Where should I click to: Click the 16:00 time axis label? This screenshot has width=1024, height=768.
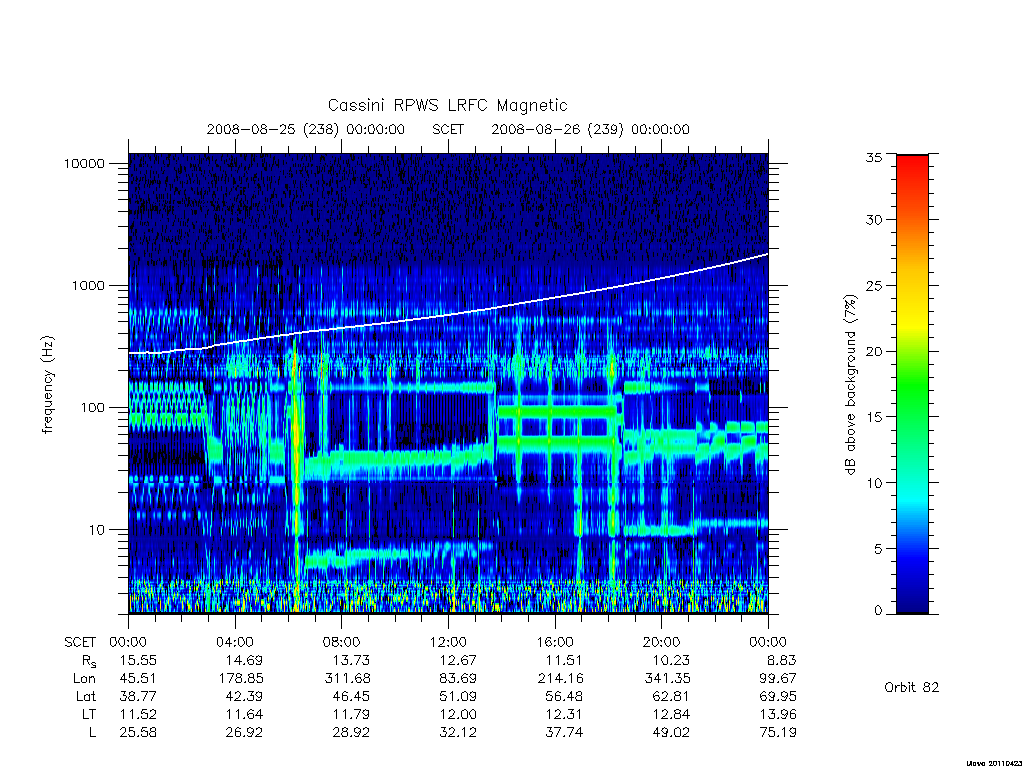(x=554, y=642)
